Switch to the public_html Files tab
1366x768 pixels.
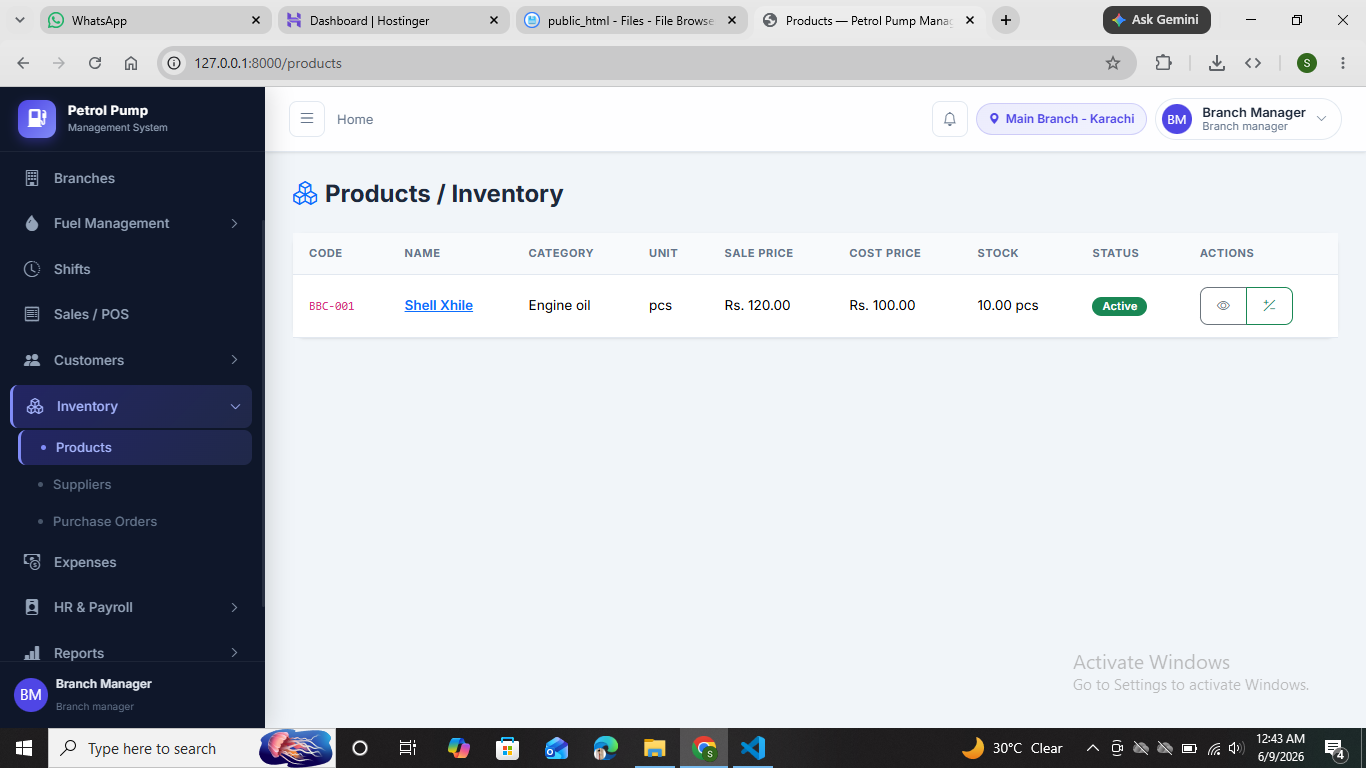632,20
